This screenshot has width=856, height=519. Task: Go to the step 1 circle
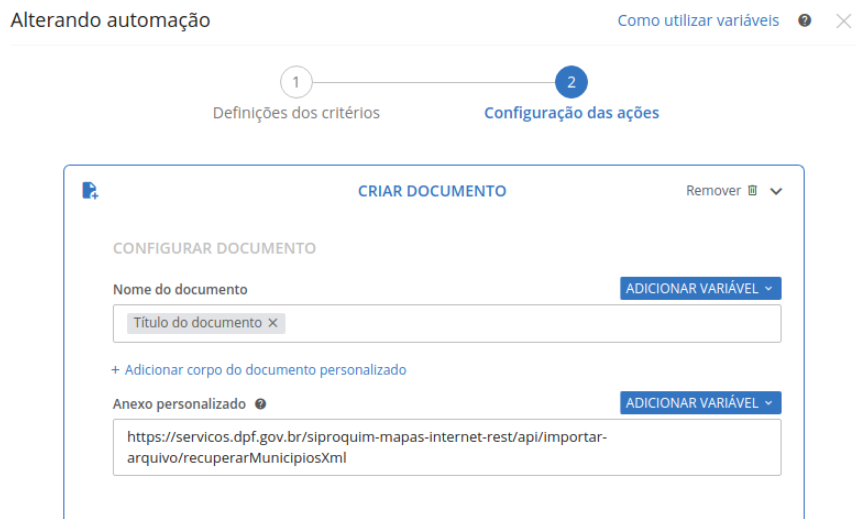pos(296,82)
